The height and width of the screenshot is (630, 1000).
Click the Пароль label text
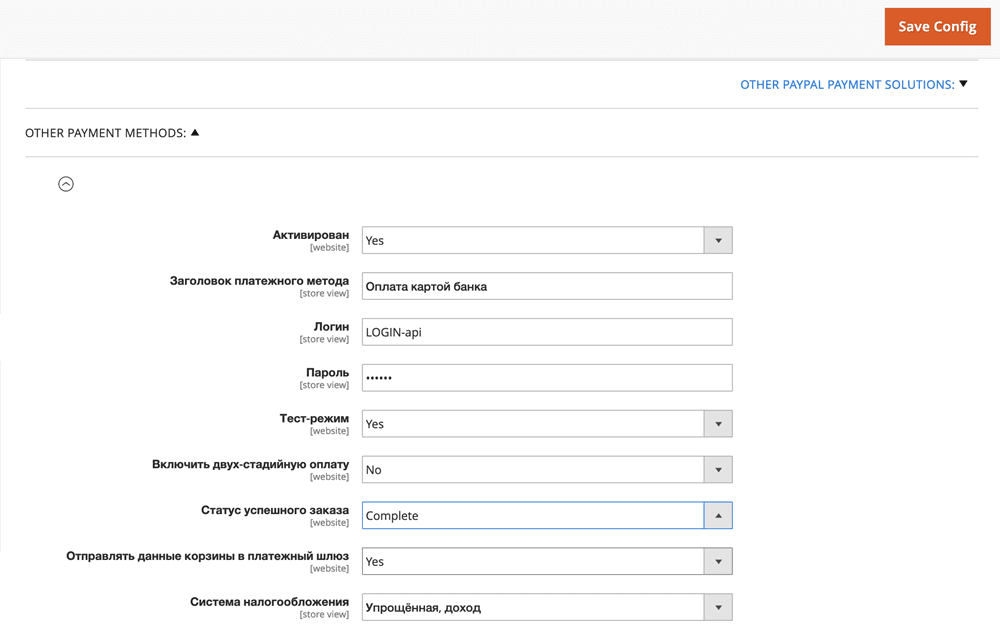327,373
